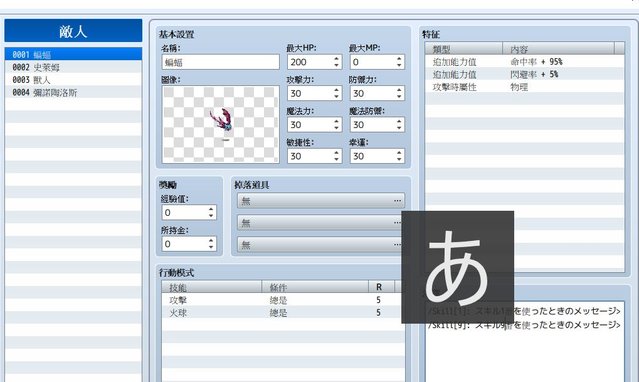Decrease 攻擊力 with down arrow

pos(337,97)
